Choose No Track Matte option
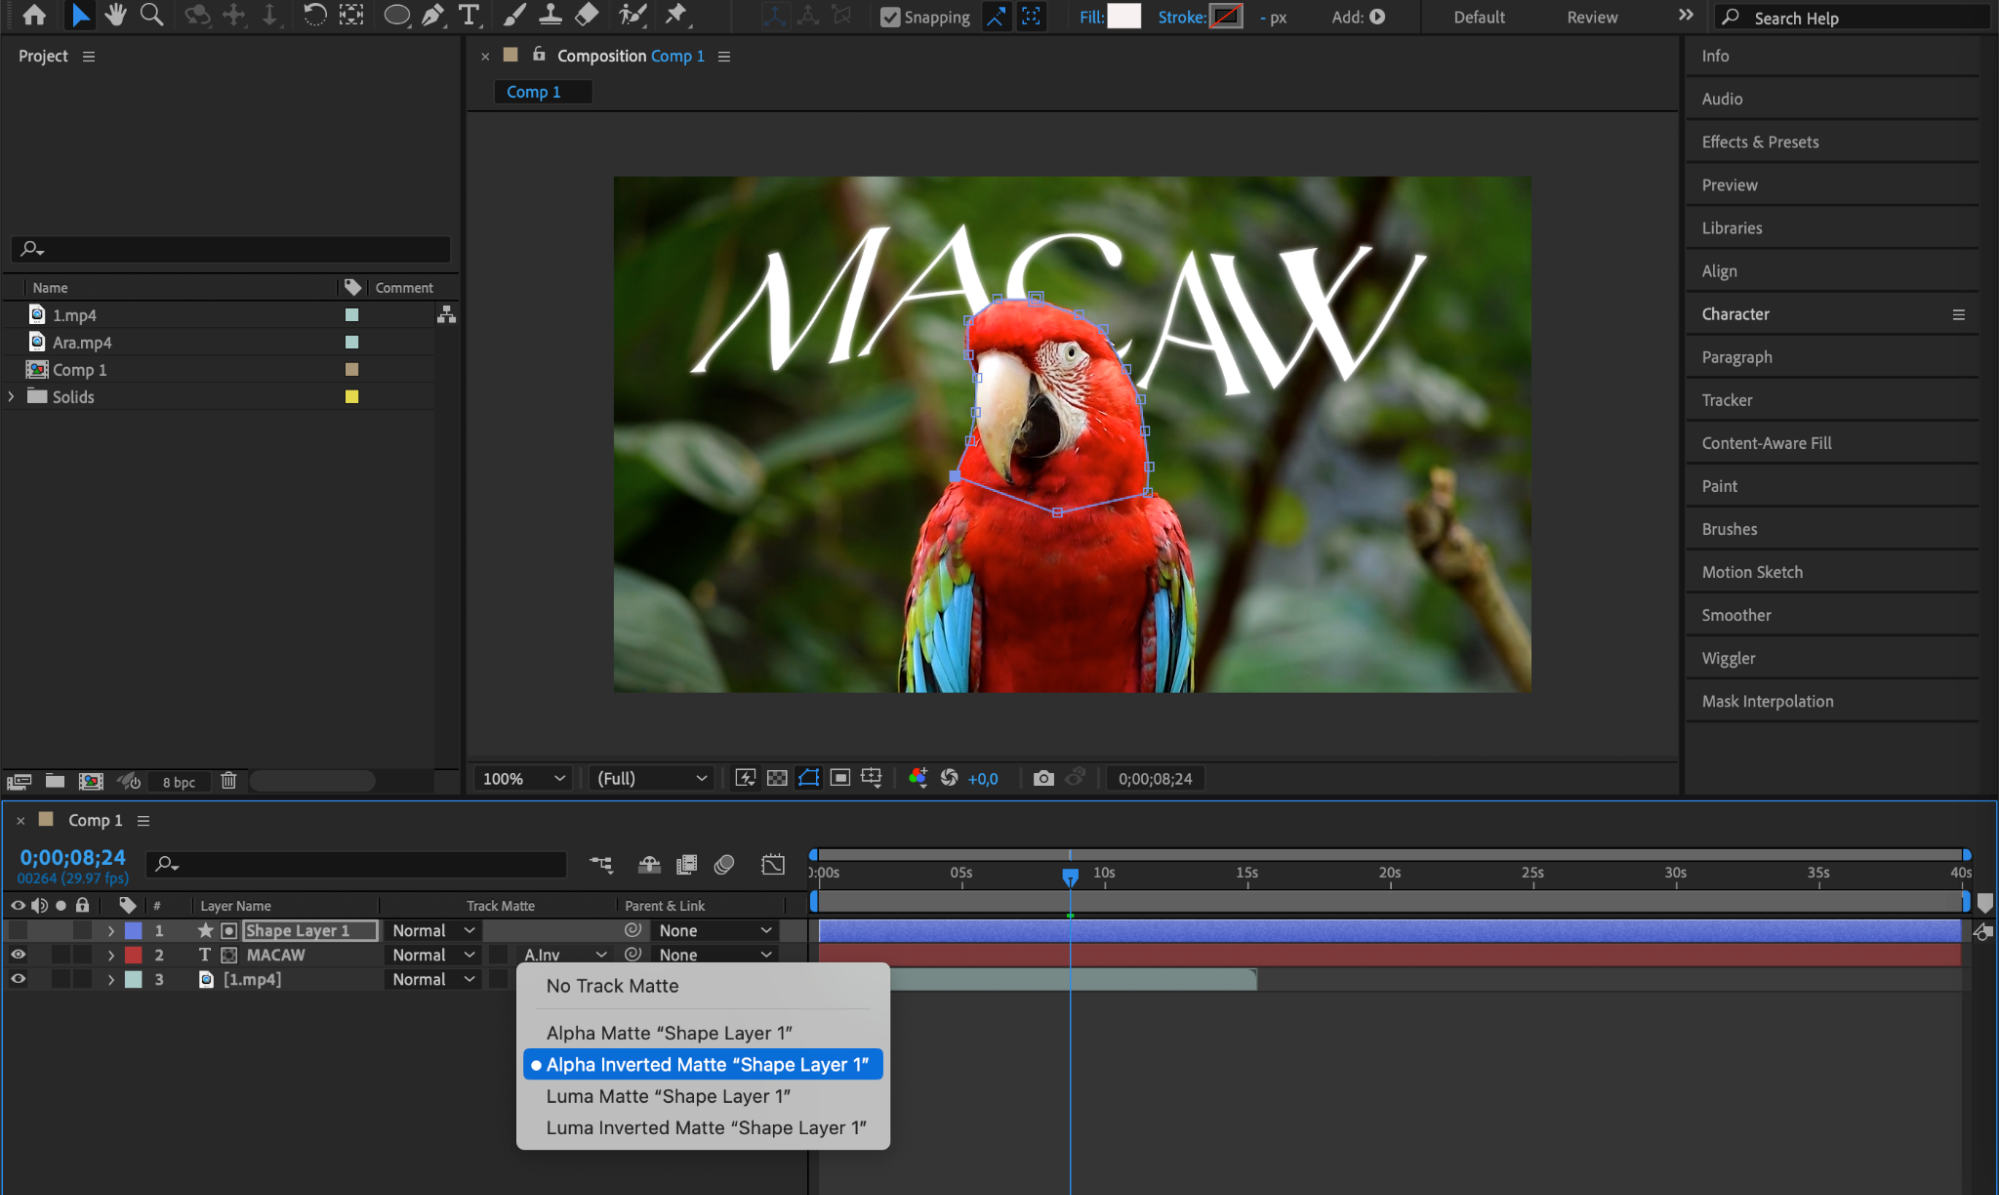Screen dimensions: 1999x1195 pyautogui.click(x=612, y=986)
